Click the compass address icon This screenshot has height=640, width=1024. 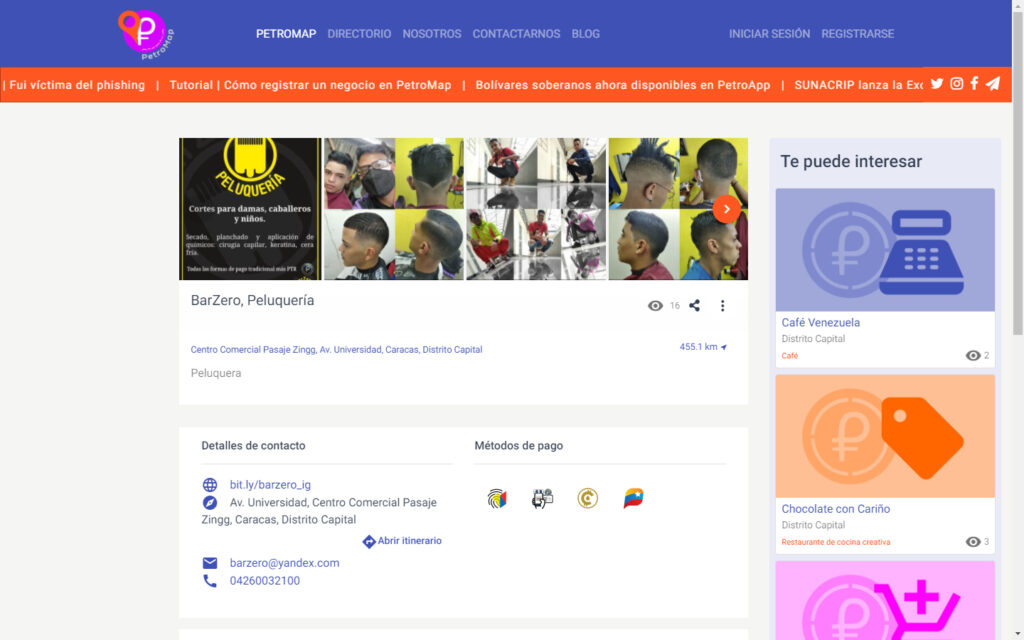point(210,502)
